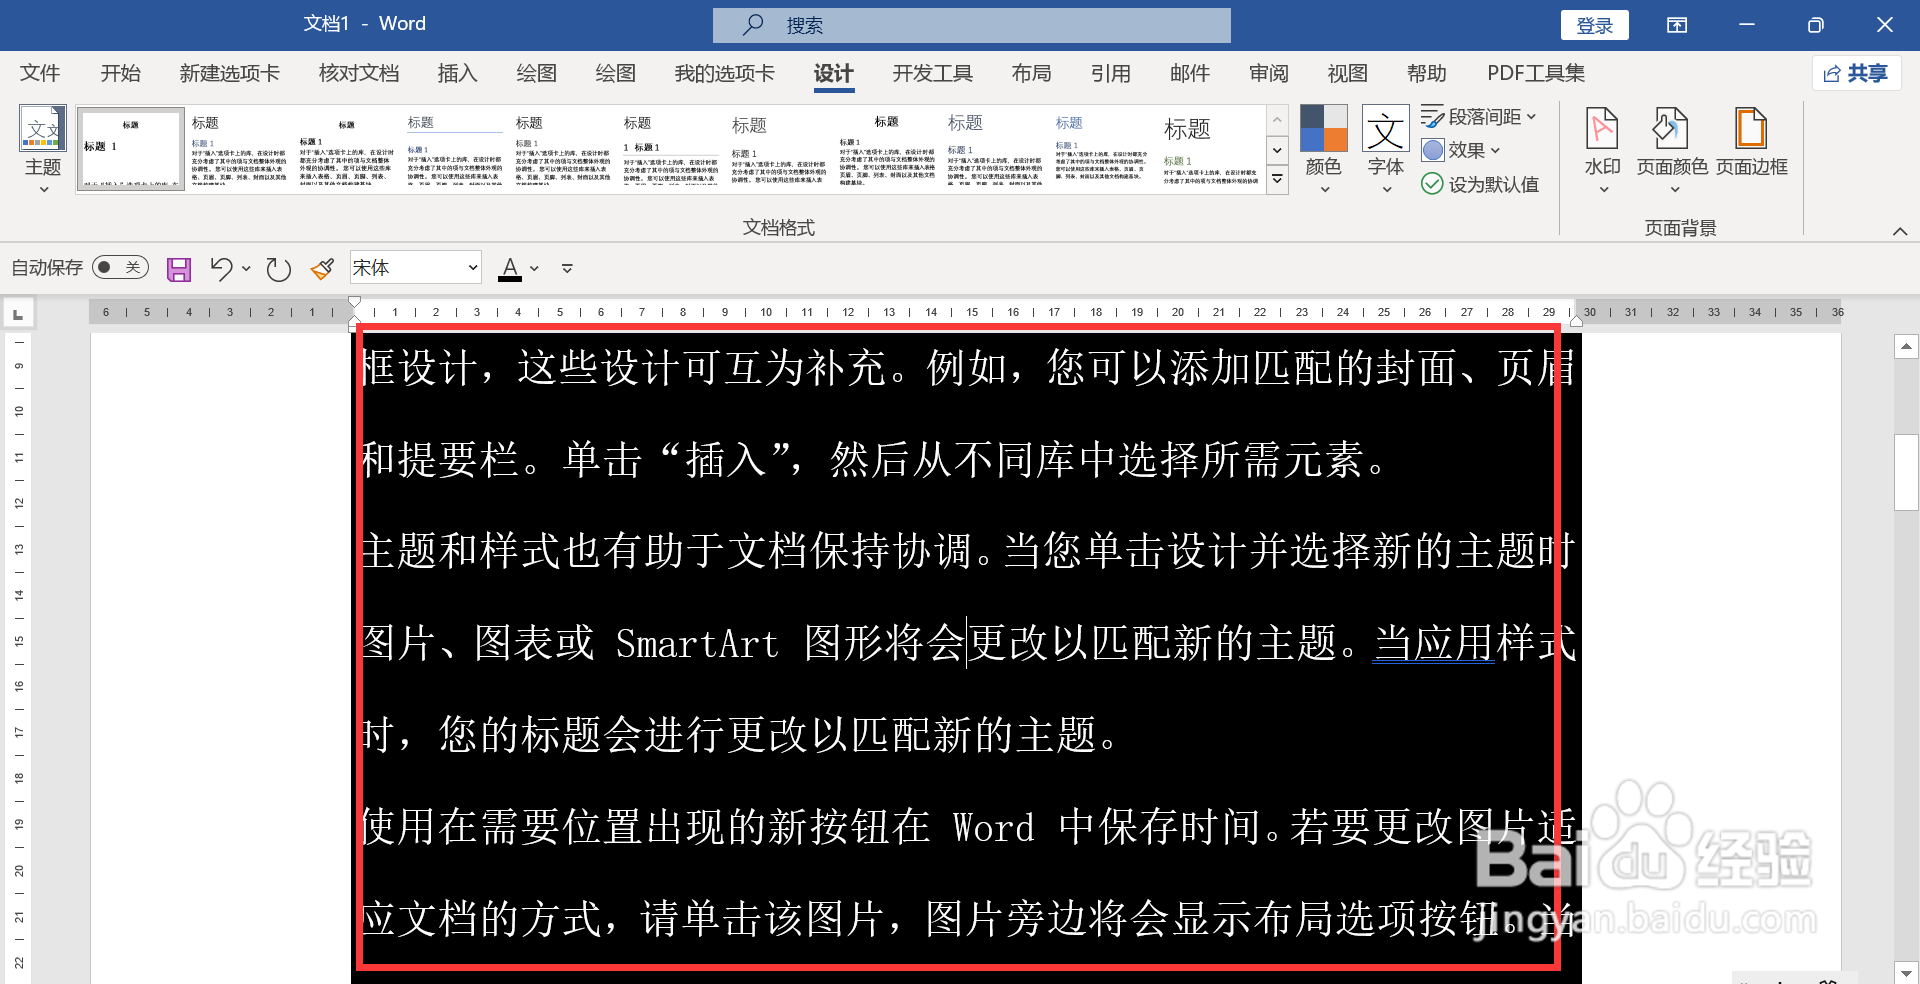Click the tab stop selector at ruler corner
Screen dimensions: 1920x984
click(17, 314)
